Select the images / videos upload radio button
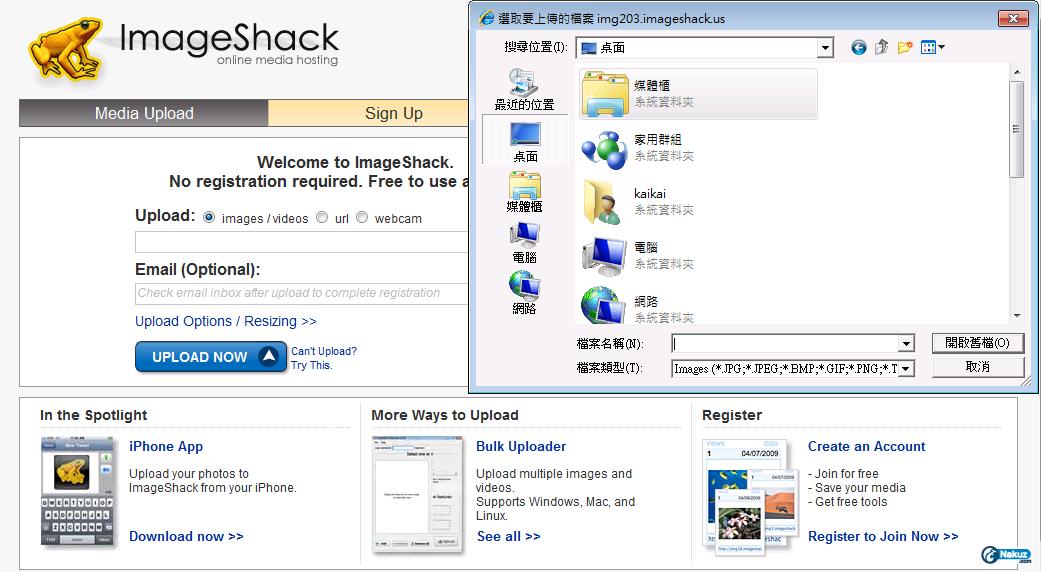1041x572 pixels. coord(209,218)
